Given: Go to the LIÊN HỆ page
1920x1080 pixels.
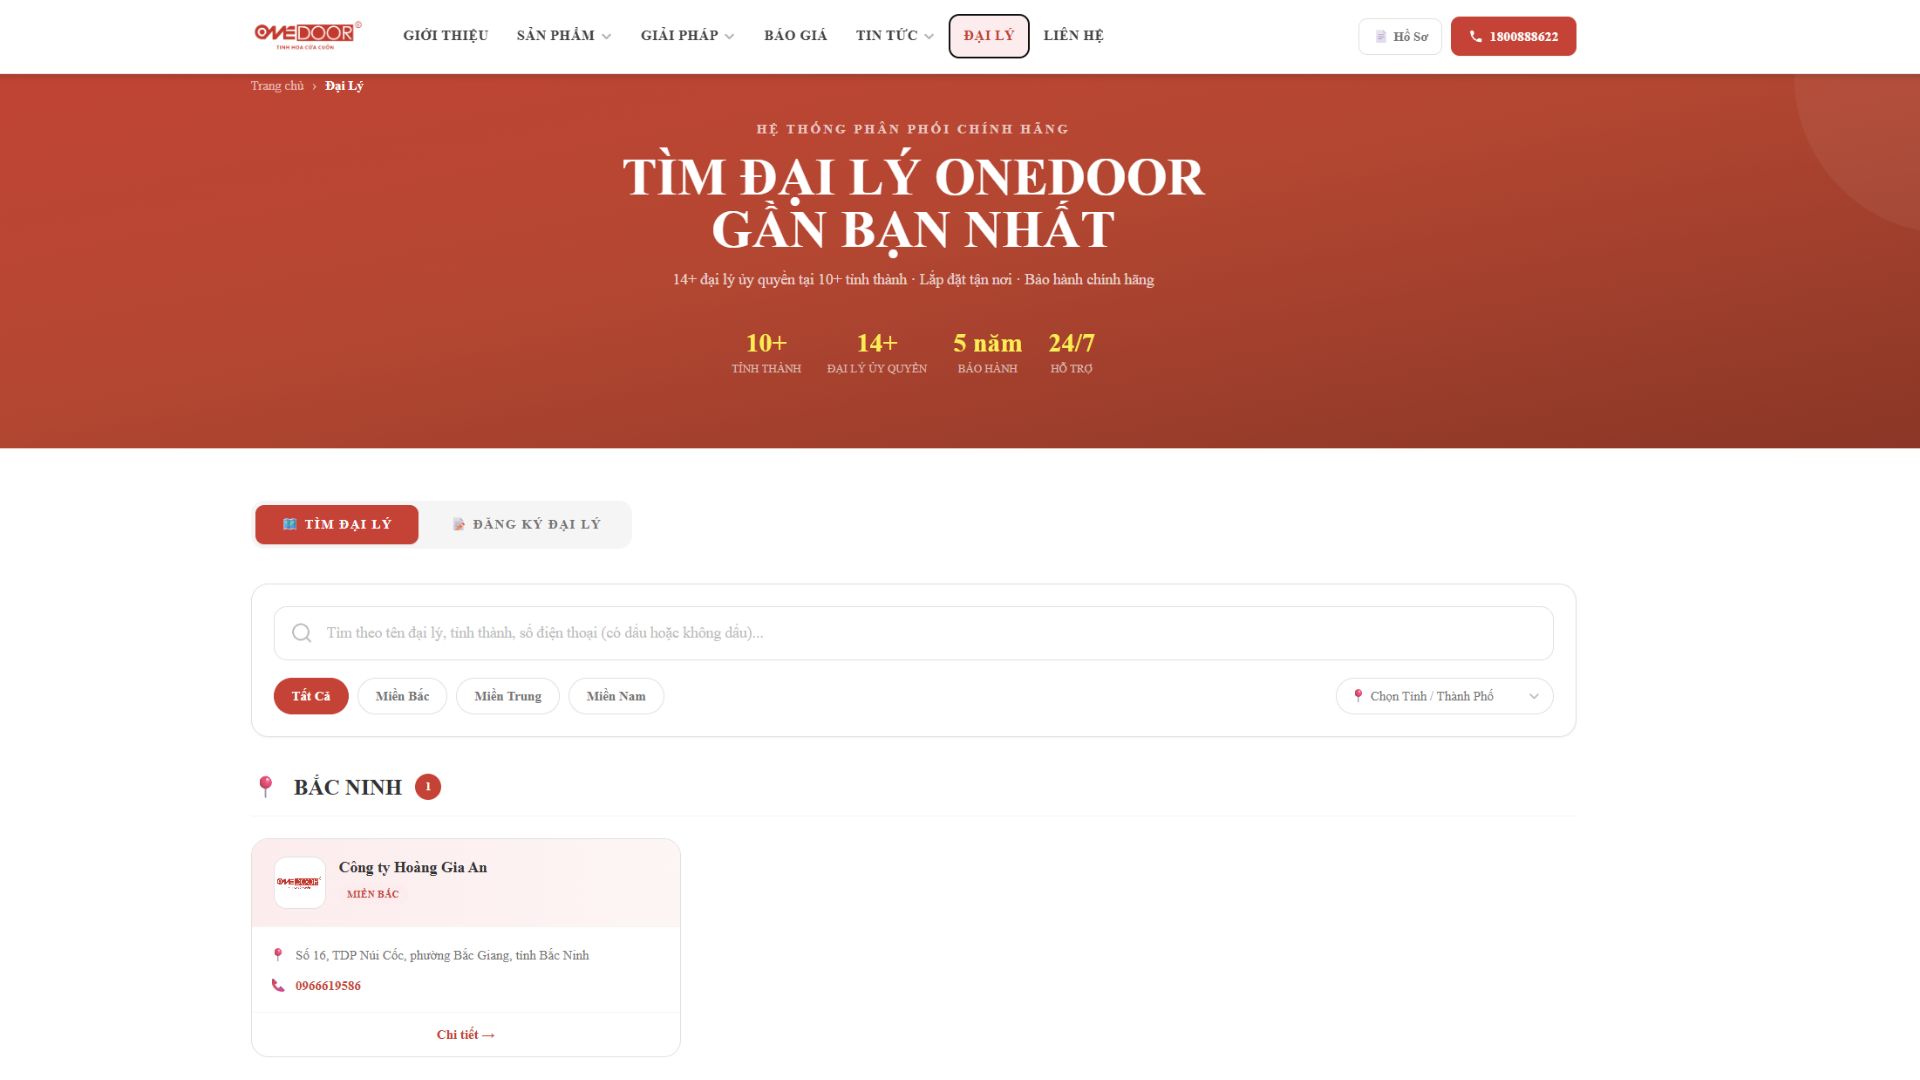Looking at the screenshot, I should coord(1073,35).
